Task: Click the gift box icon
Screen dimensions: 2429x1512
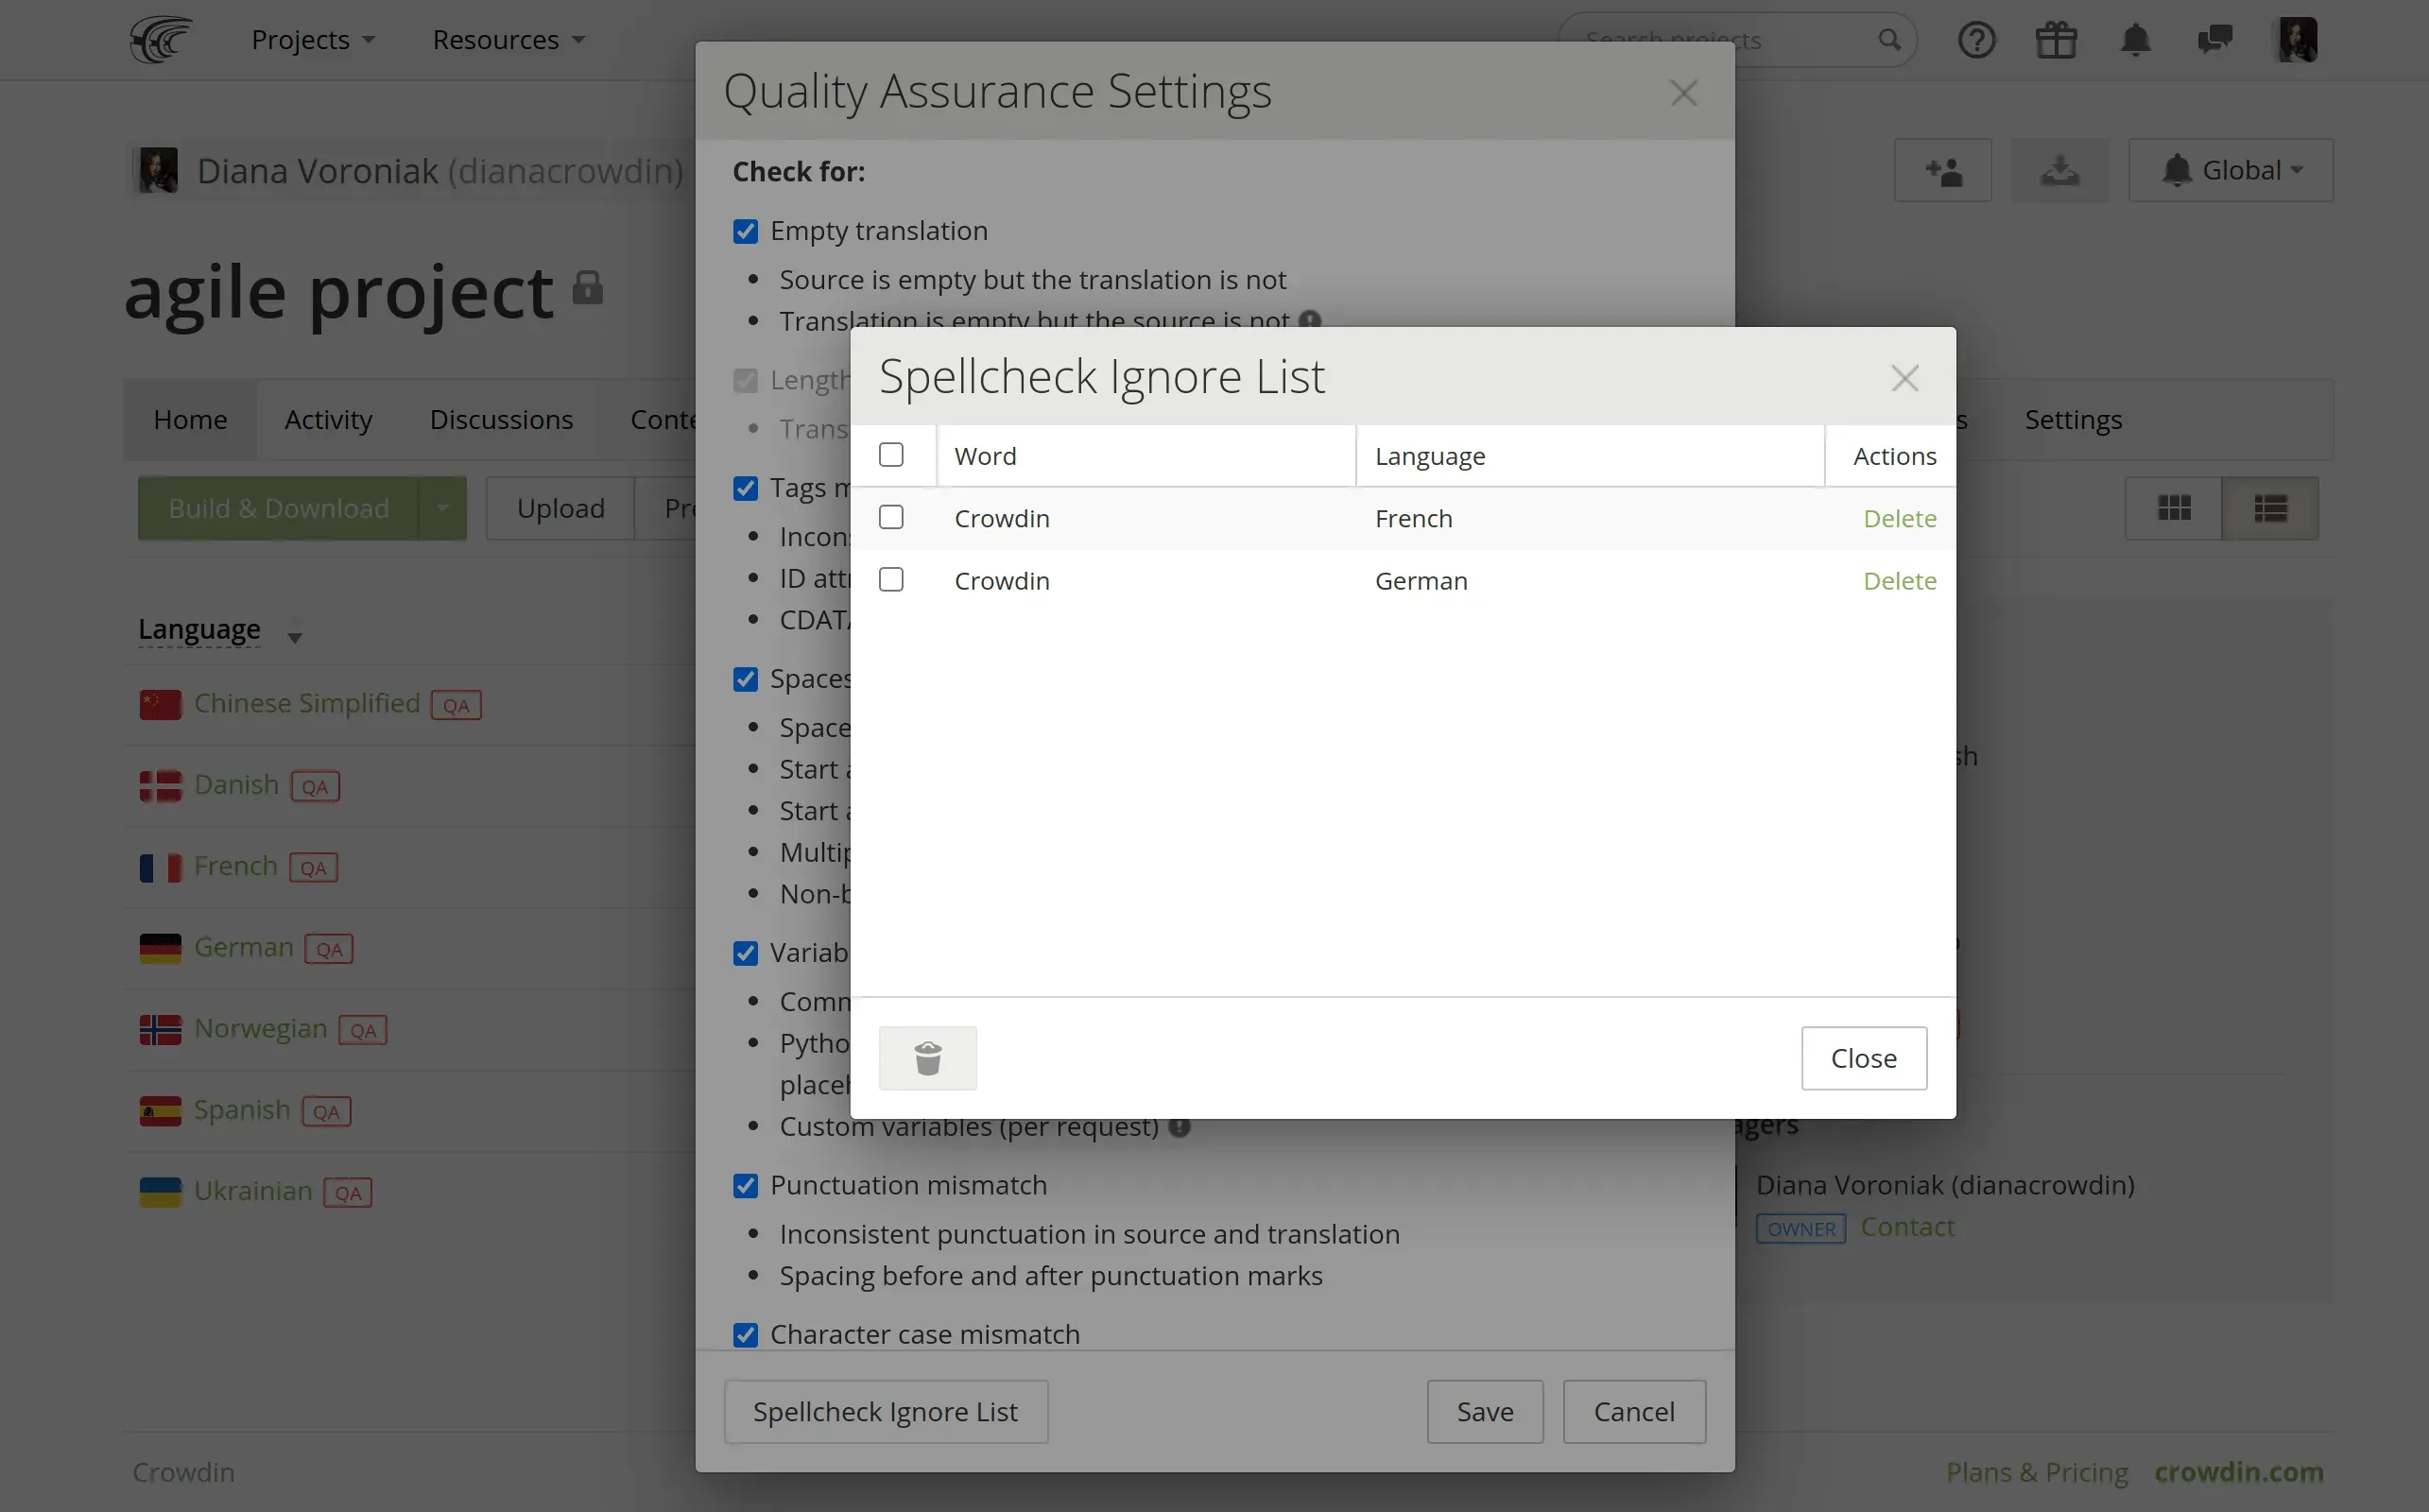Action: pos(2056,40)
